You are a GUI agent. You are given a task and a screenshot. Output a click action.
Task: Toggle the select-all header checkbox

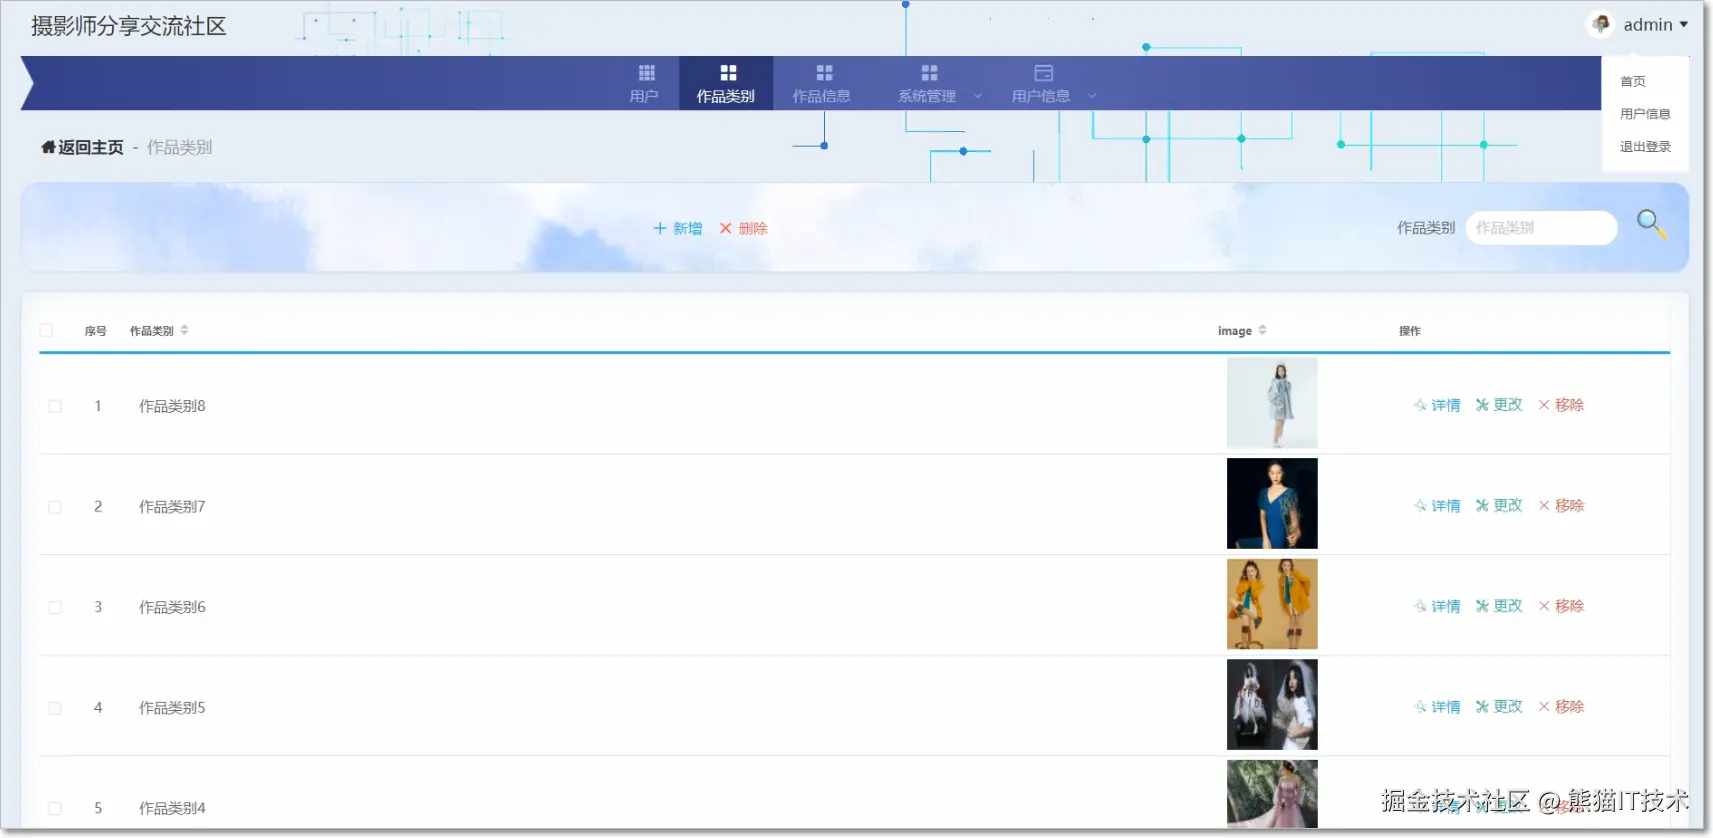[x=46, y=330]
